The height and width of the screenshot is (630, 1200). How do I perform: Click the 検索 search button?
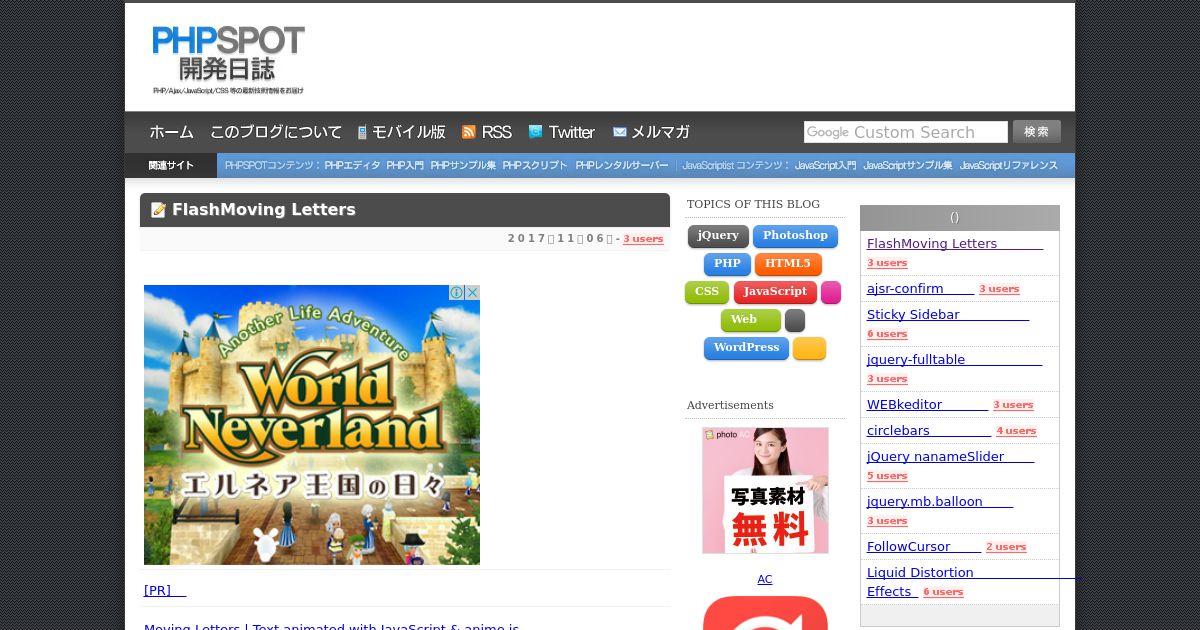pyautogui.click(x=1037, y=132)
